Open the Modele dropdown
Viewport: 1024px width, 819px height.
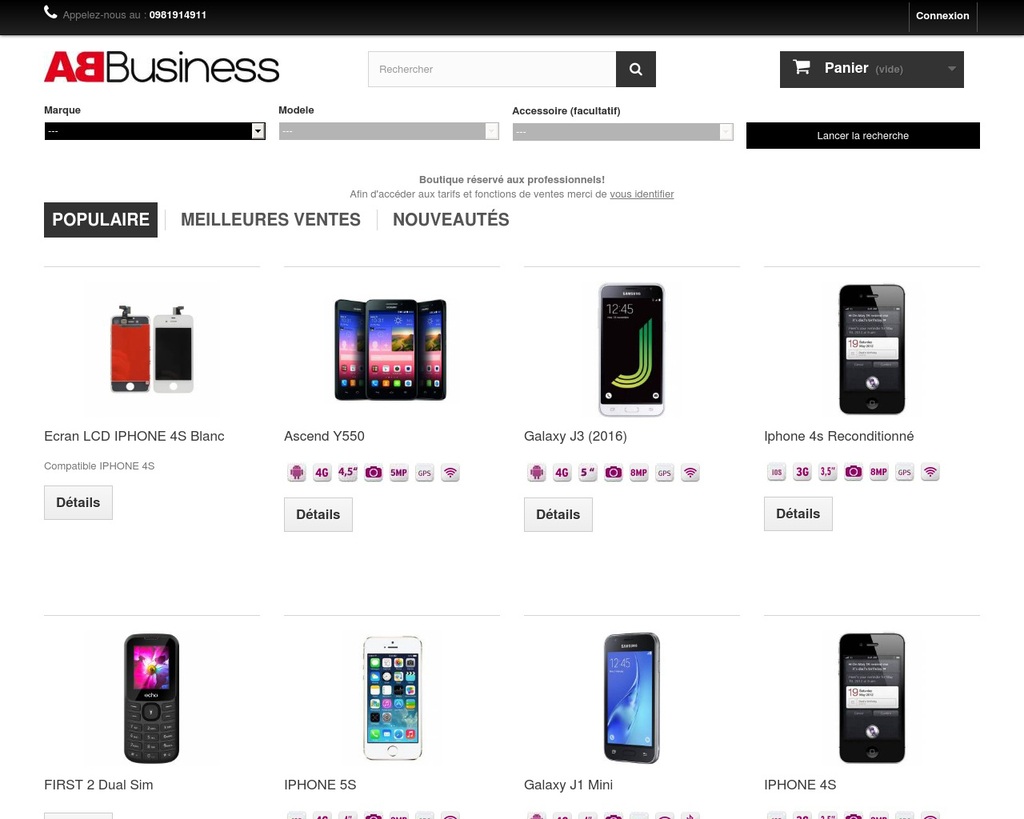pyautogui.click(x=389, y=131)
